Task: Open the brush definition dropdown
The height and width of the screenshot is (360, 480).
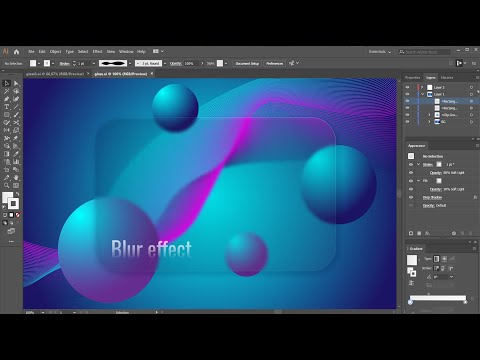Action: [x=165, y=63]
